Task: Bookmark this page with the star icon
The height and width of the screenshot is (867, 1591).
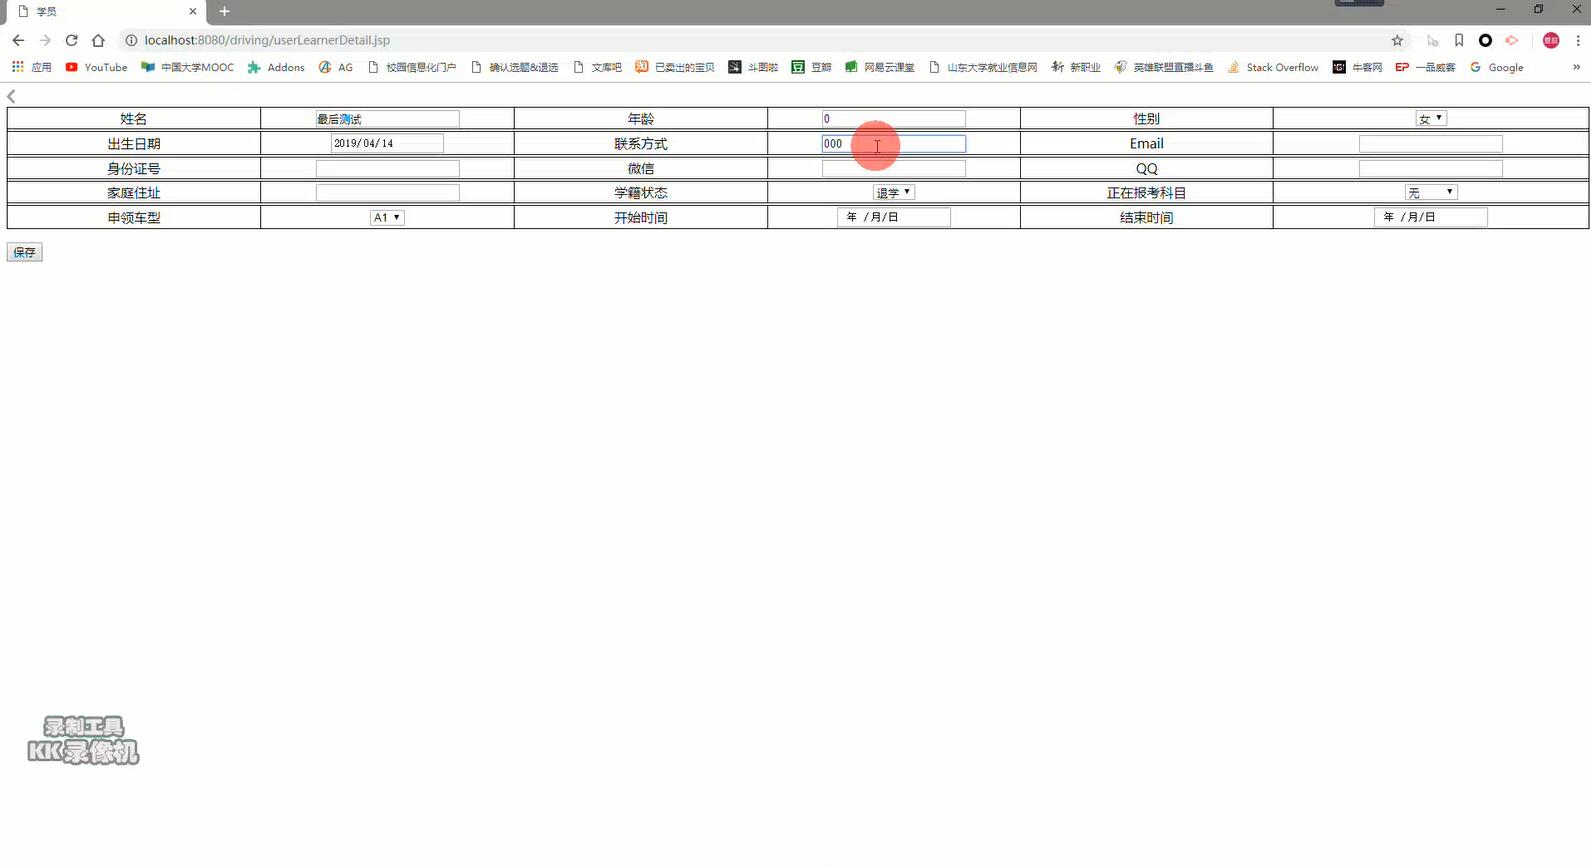Action: click(x=1397, y=40)
